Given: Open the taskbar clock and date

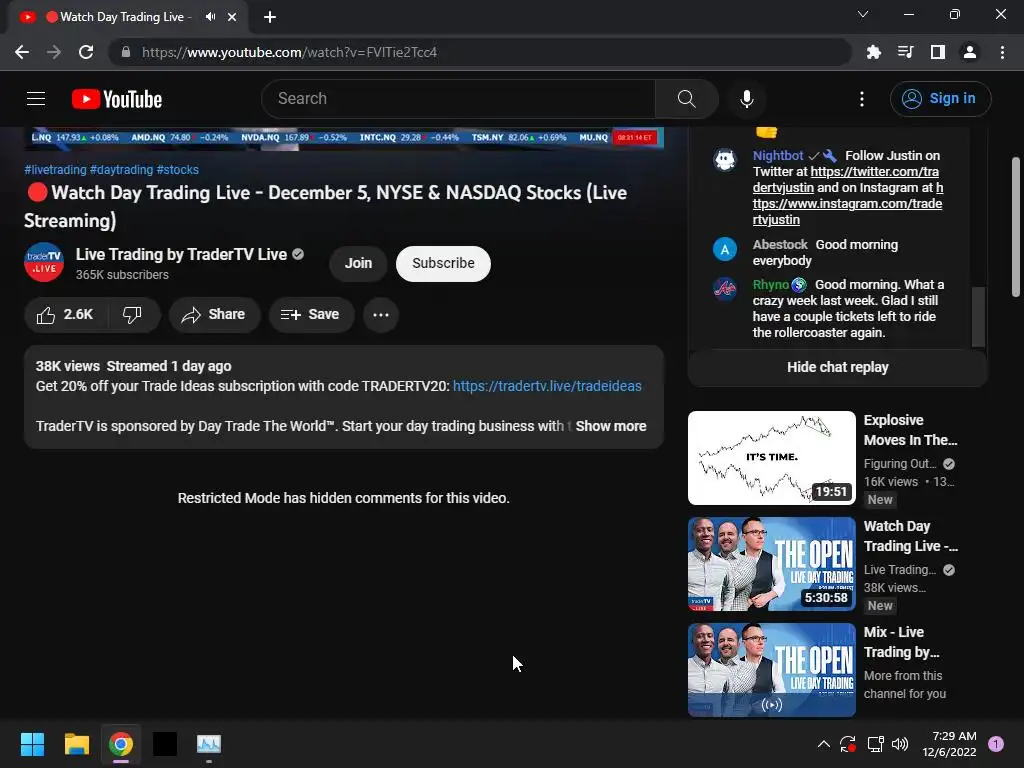Looking at the screenshot, I should coord(949,744).
